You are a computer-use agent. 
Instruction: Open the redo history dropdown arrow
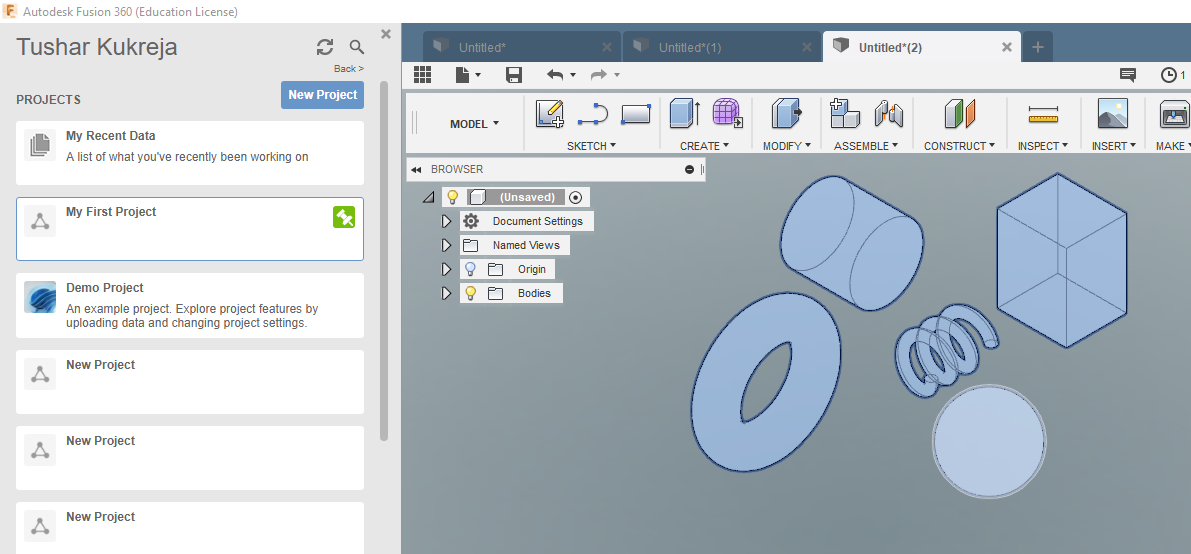click(x=617, y=75)
